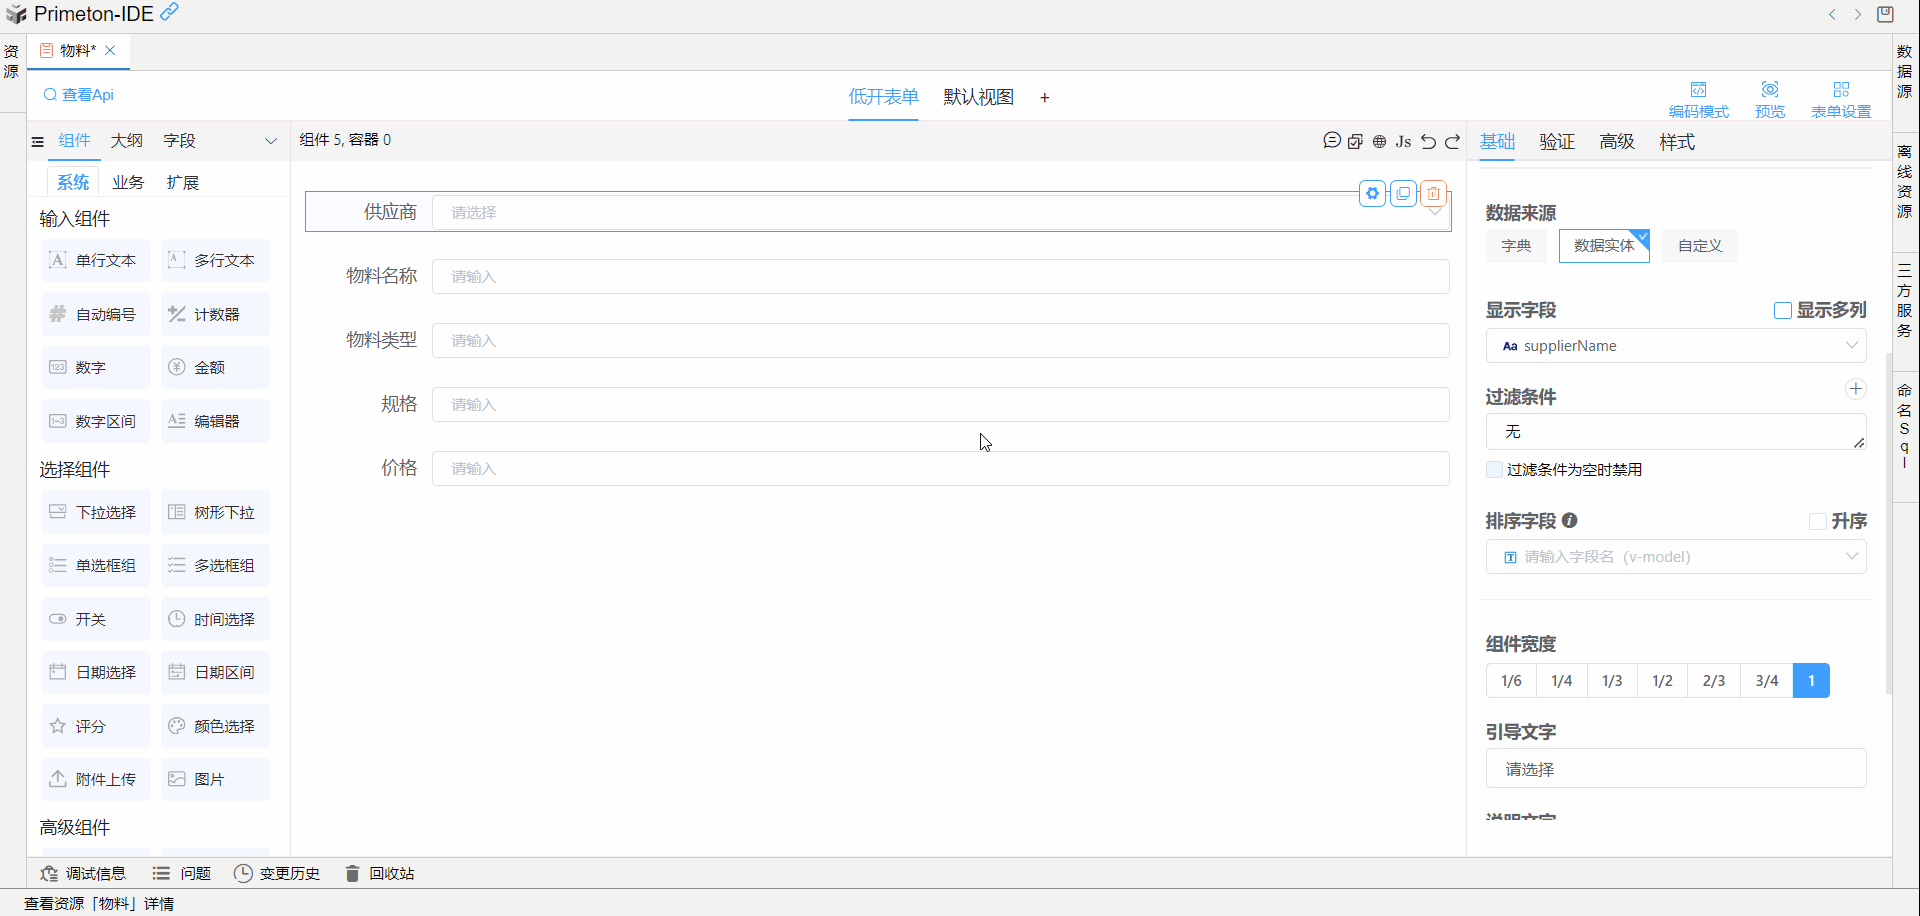
Task: Check the 升序 ascending option
Action: 1817,521
